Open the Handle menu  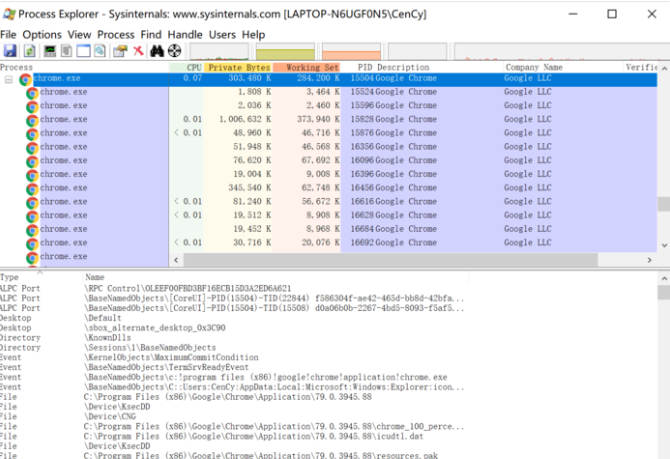(x=185, y=35)
